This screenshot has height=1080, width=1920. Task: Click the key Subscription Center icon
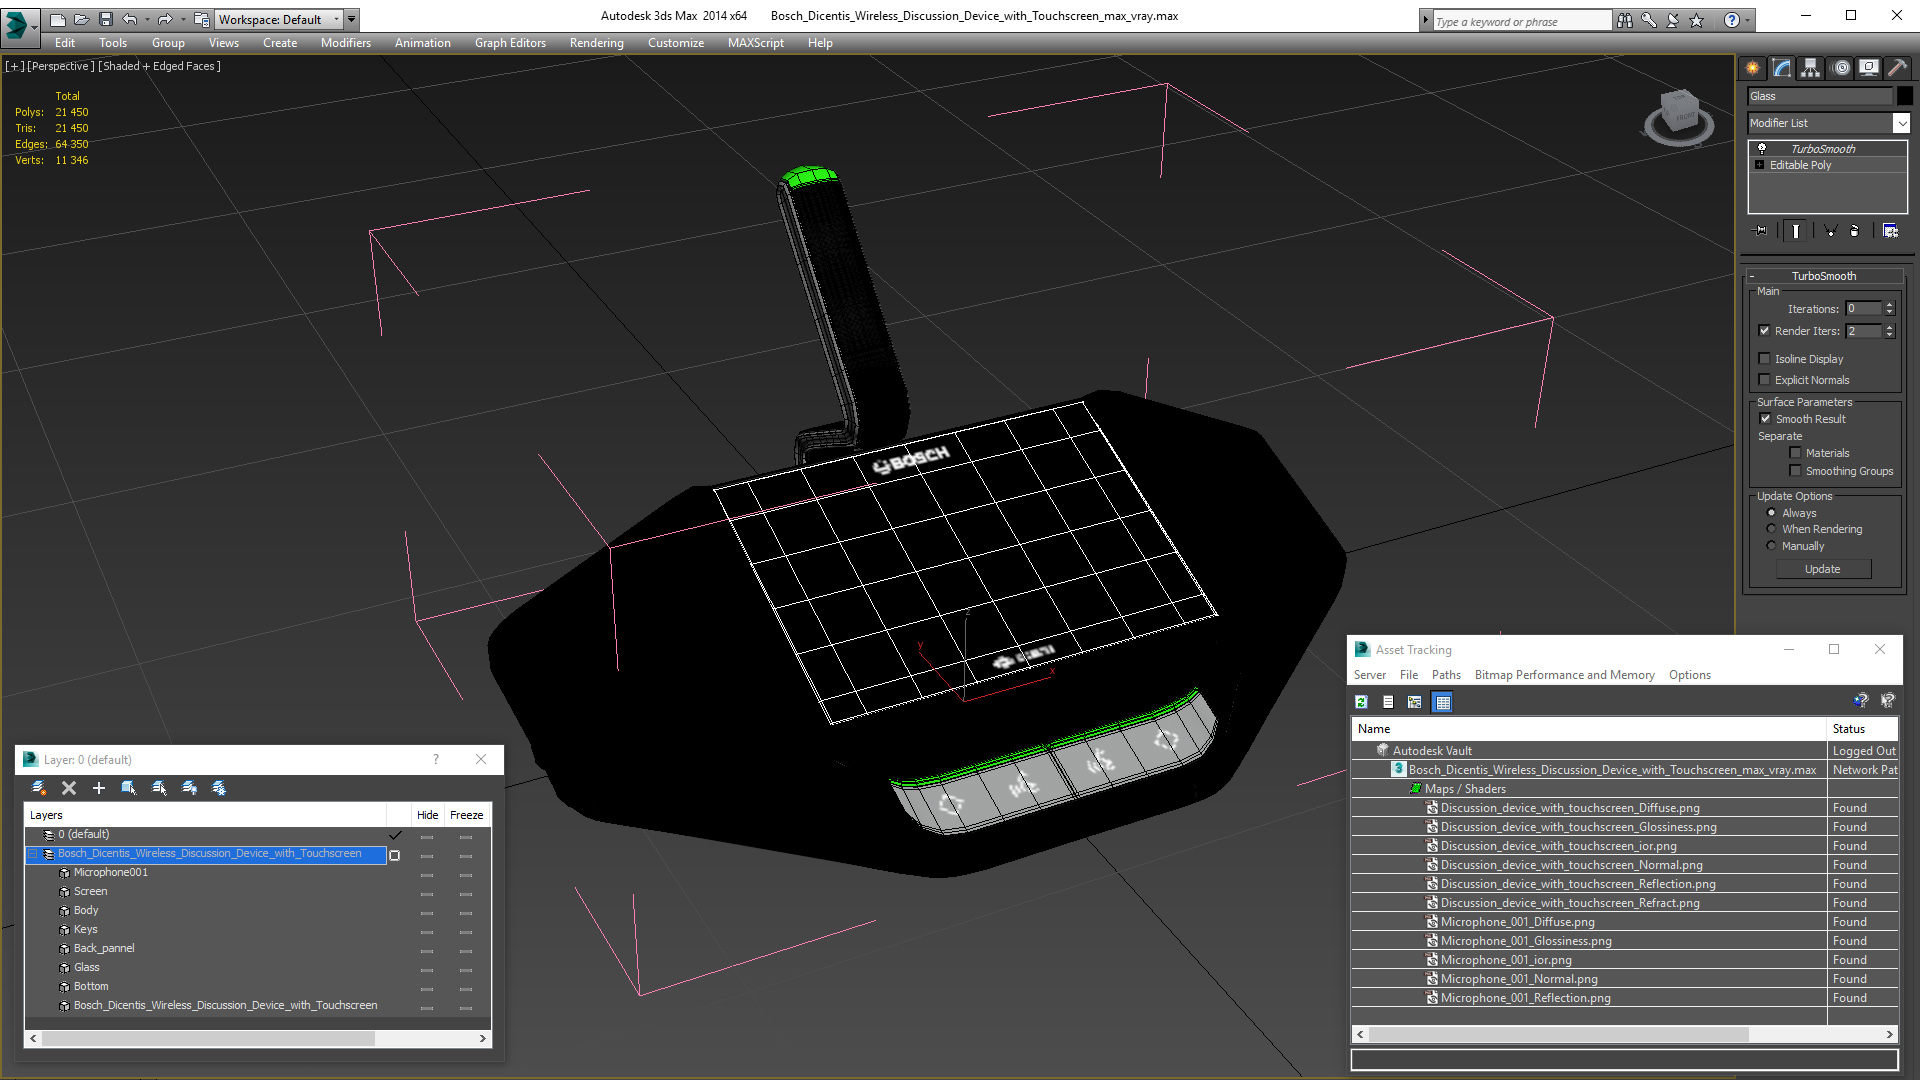1649,20
